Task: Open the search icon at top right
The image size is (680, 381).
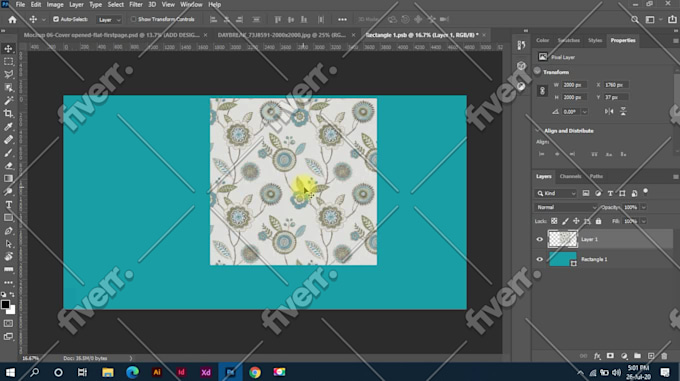Action: [634, 20]
